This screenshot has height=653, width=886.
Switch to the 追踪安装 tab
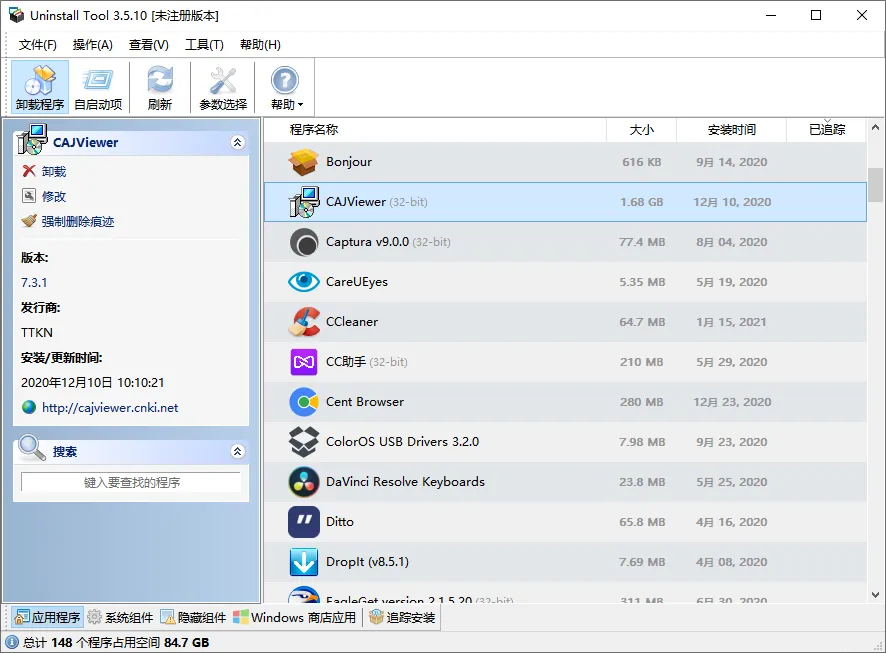(x=402, y=617)
